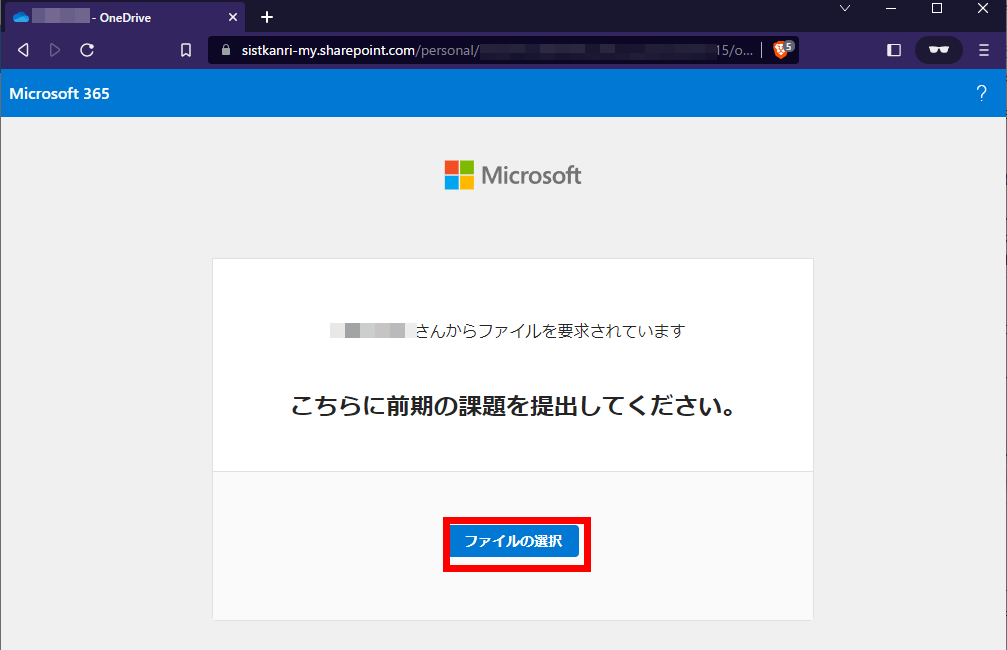View site info via the padlock icon

(226, 50)
